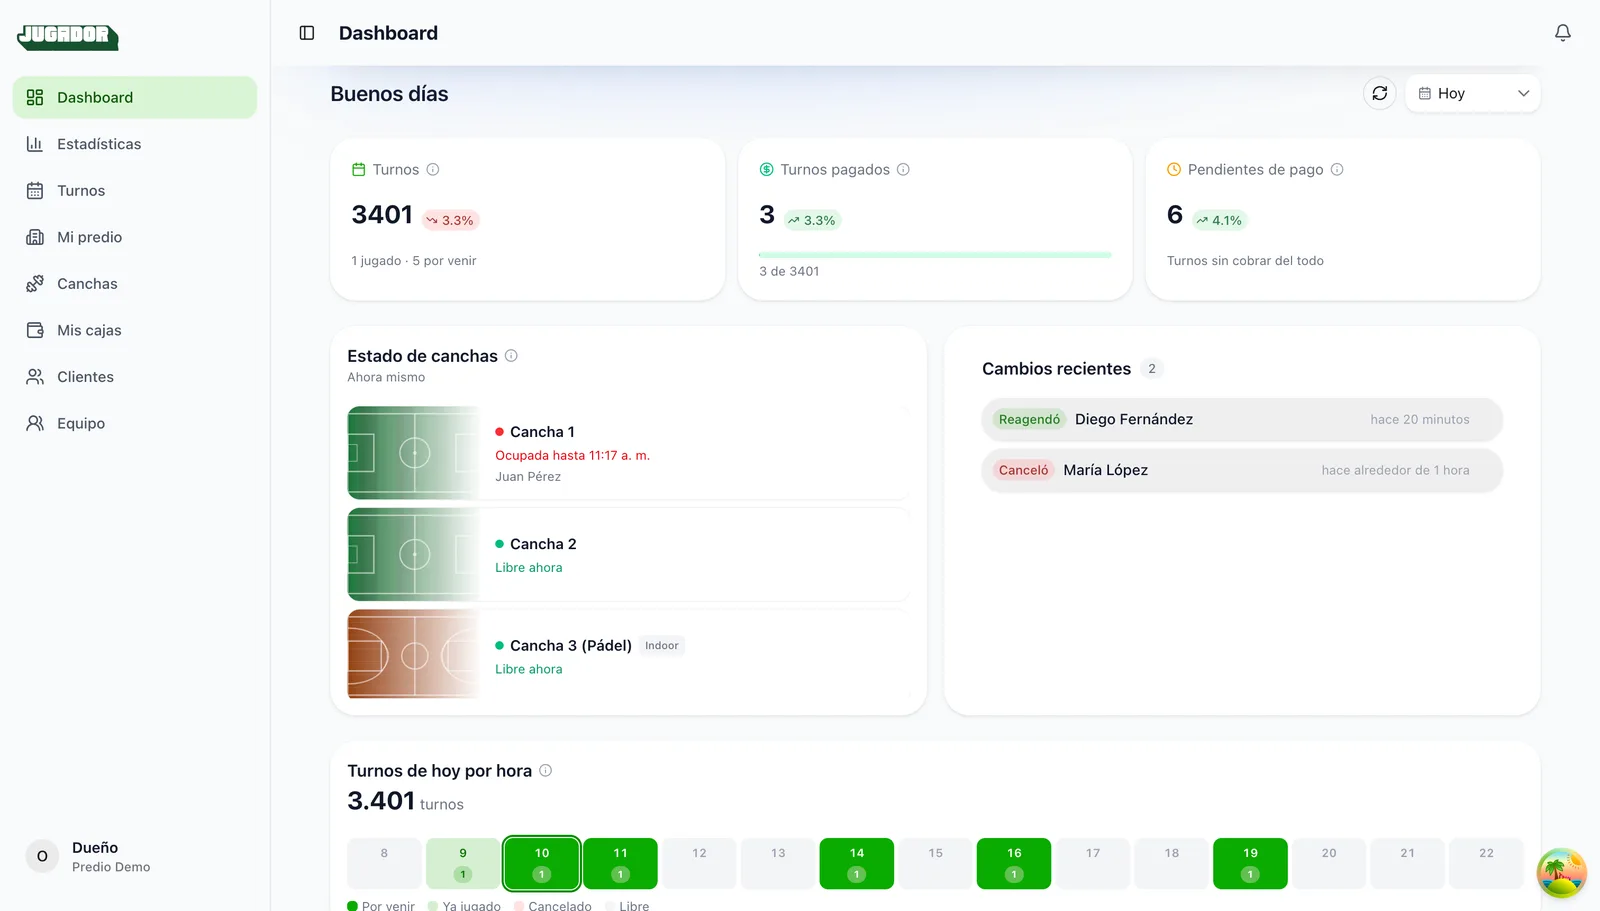Open Diego Fernández rescheduled entry
Viewport: 1600px width, 911px height.
click(1242, 419)
